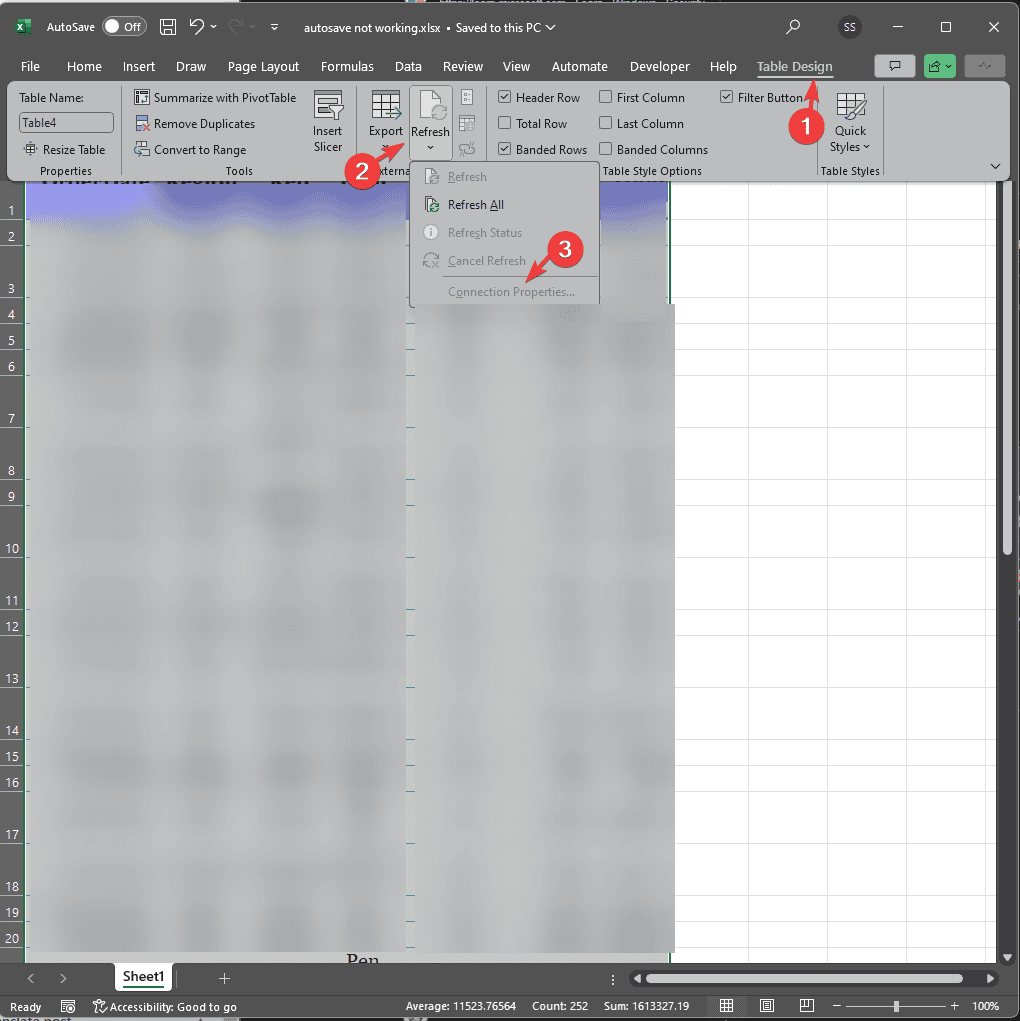Open the Comments pane icon
This screenshot has width=1020, height=1021.
[894, 66]
